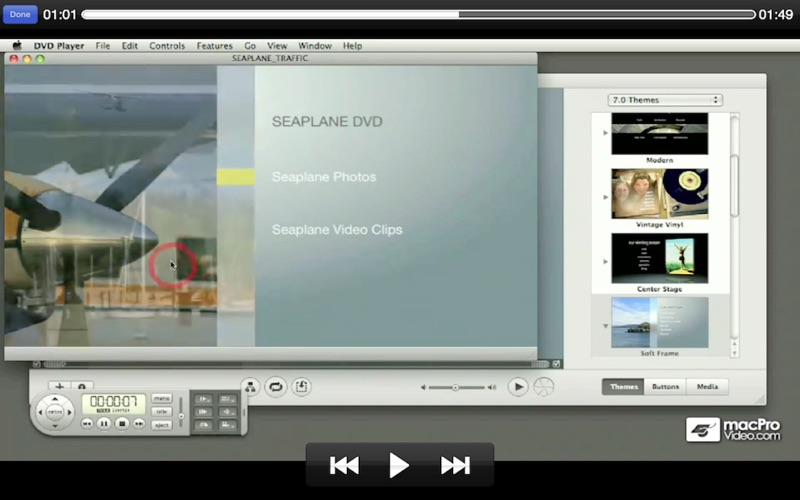Click slow motion button in controller drawer

(204, 399)
